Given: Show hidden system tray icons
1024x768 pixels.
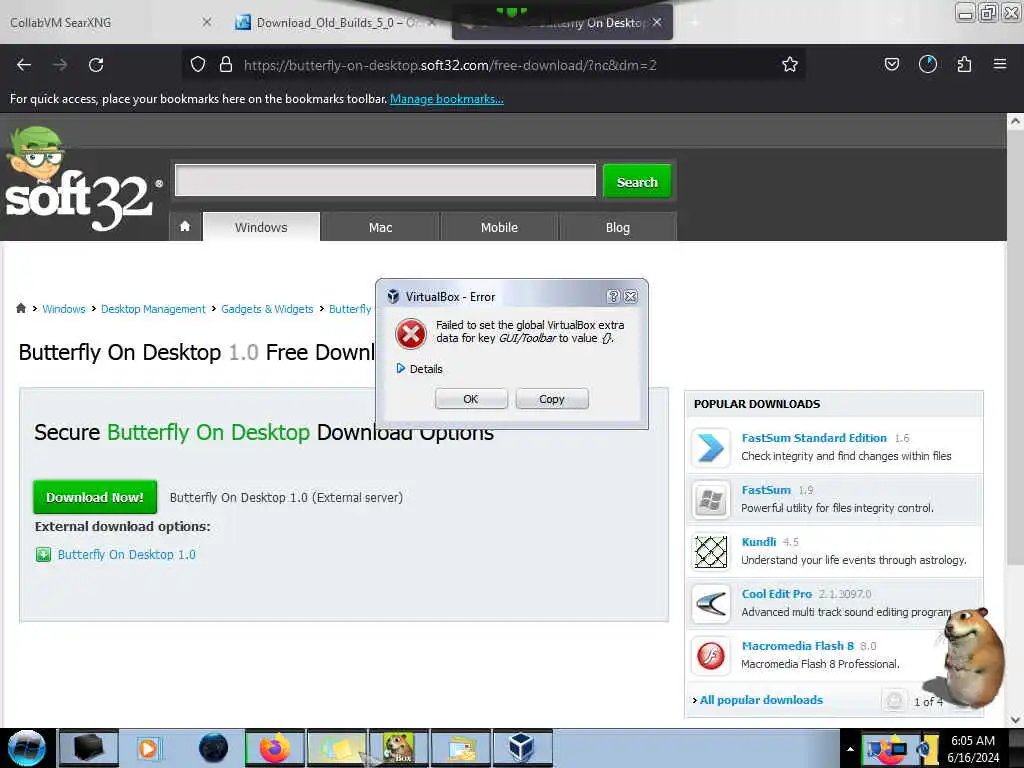Looking at the screenshot, I should tap(850, 749).
